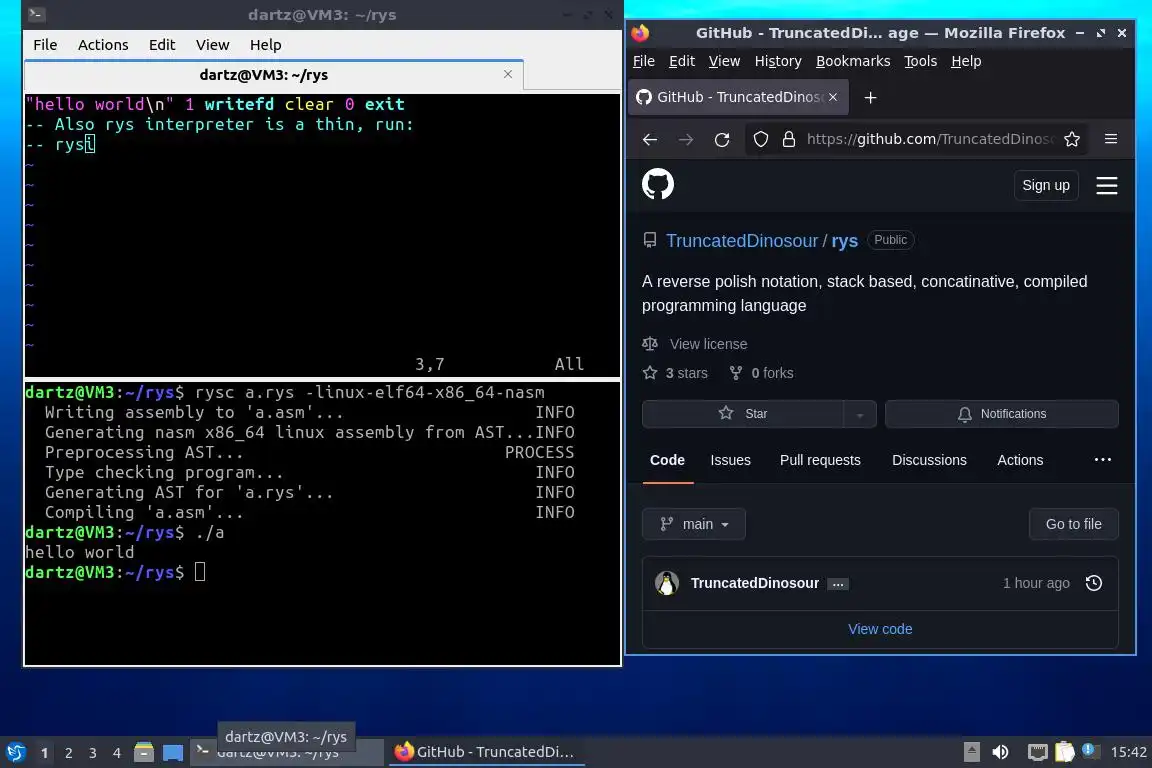The height and width of the screenshot is (768, 1152).
Task: Open the terminal File menu
Action: [x=45, y=45]
